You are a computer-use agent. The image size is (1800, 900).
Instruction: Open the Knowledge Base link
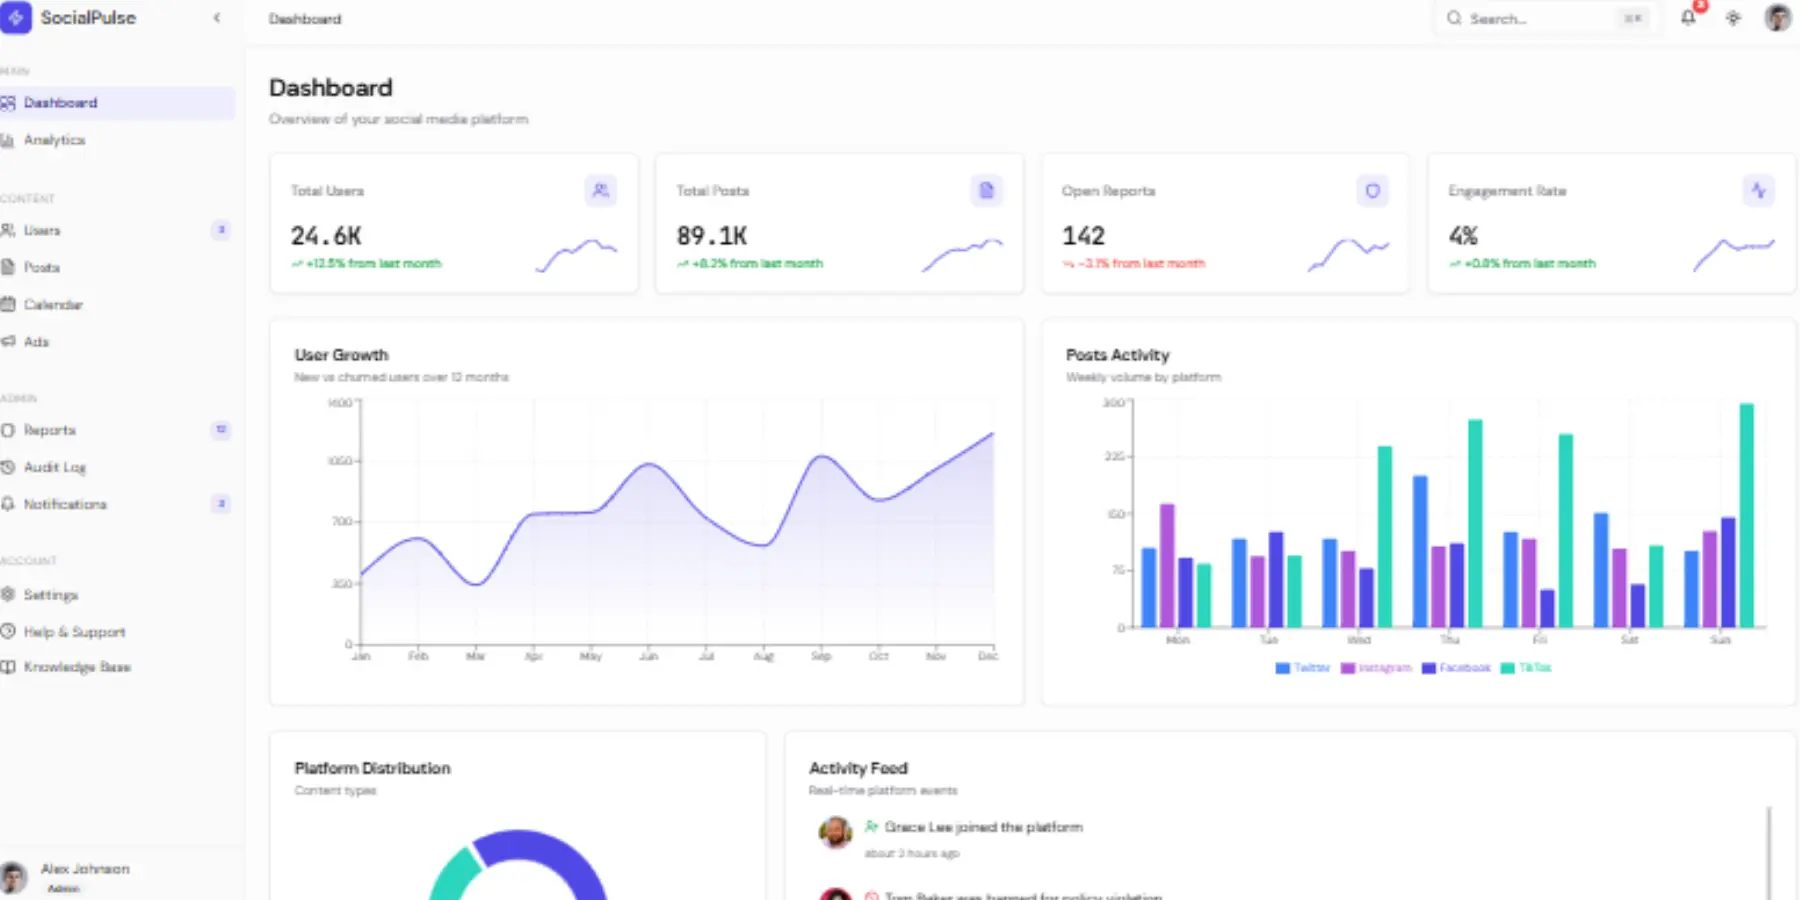[116, 667]
